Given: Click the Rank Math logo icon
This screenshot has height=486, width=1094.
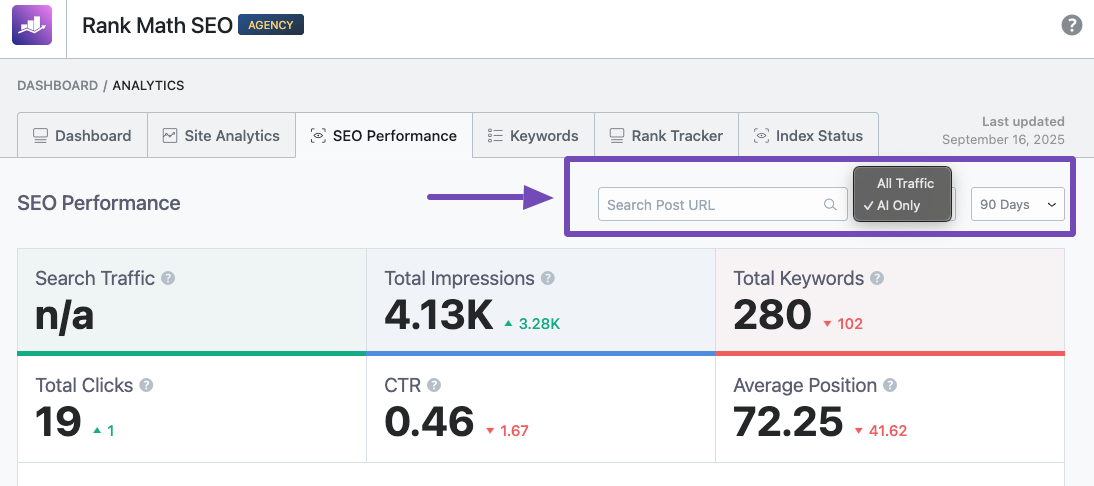Looking at the screenshot, I should 31,25.
